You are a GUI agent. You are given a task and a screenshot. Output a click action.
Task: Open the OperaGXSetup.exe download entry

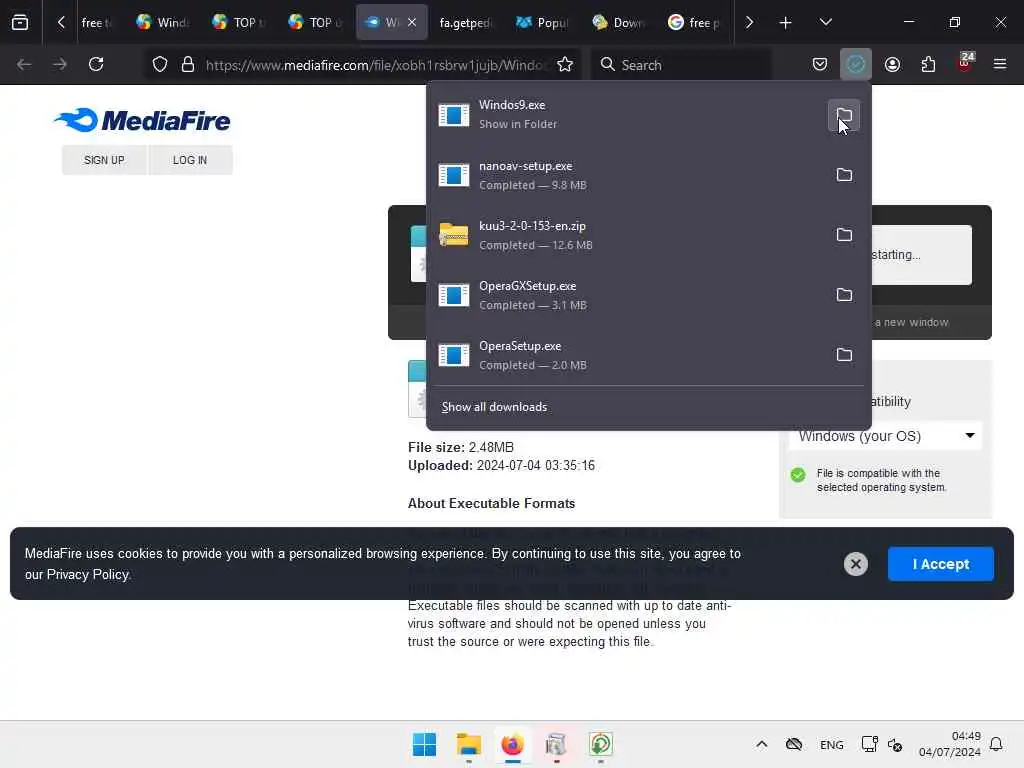627,295
